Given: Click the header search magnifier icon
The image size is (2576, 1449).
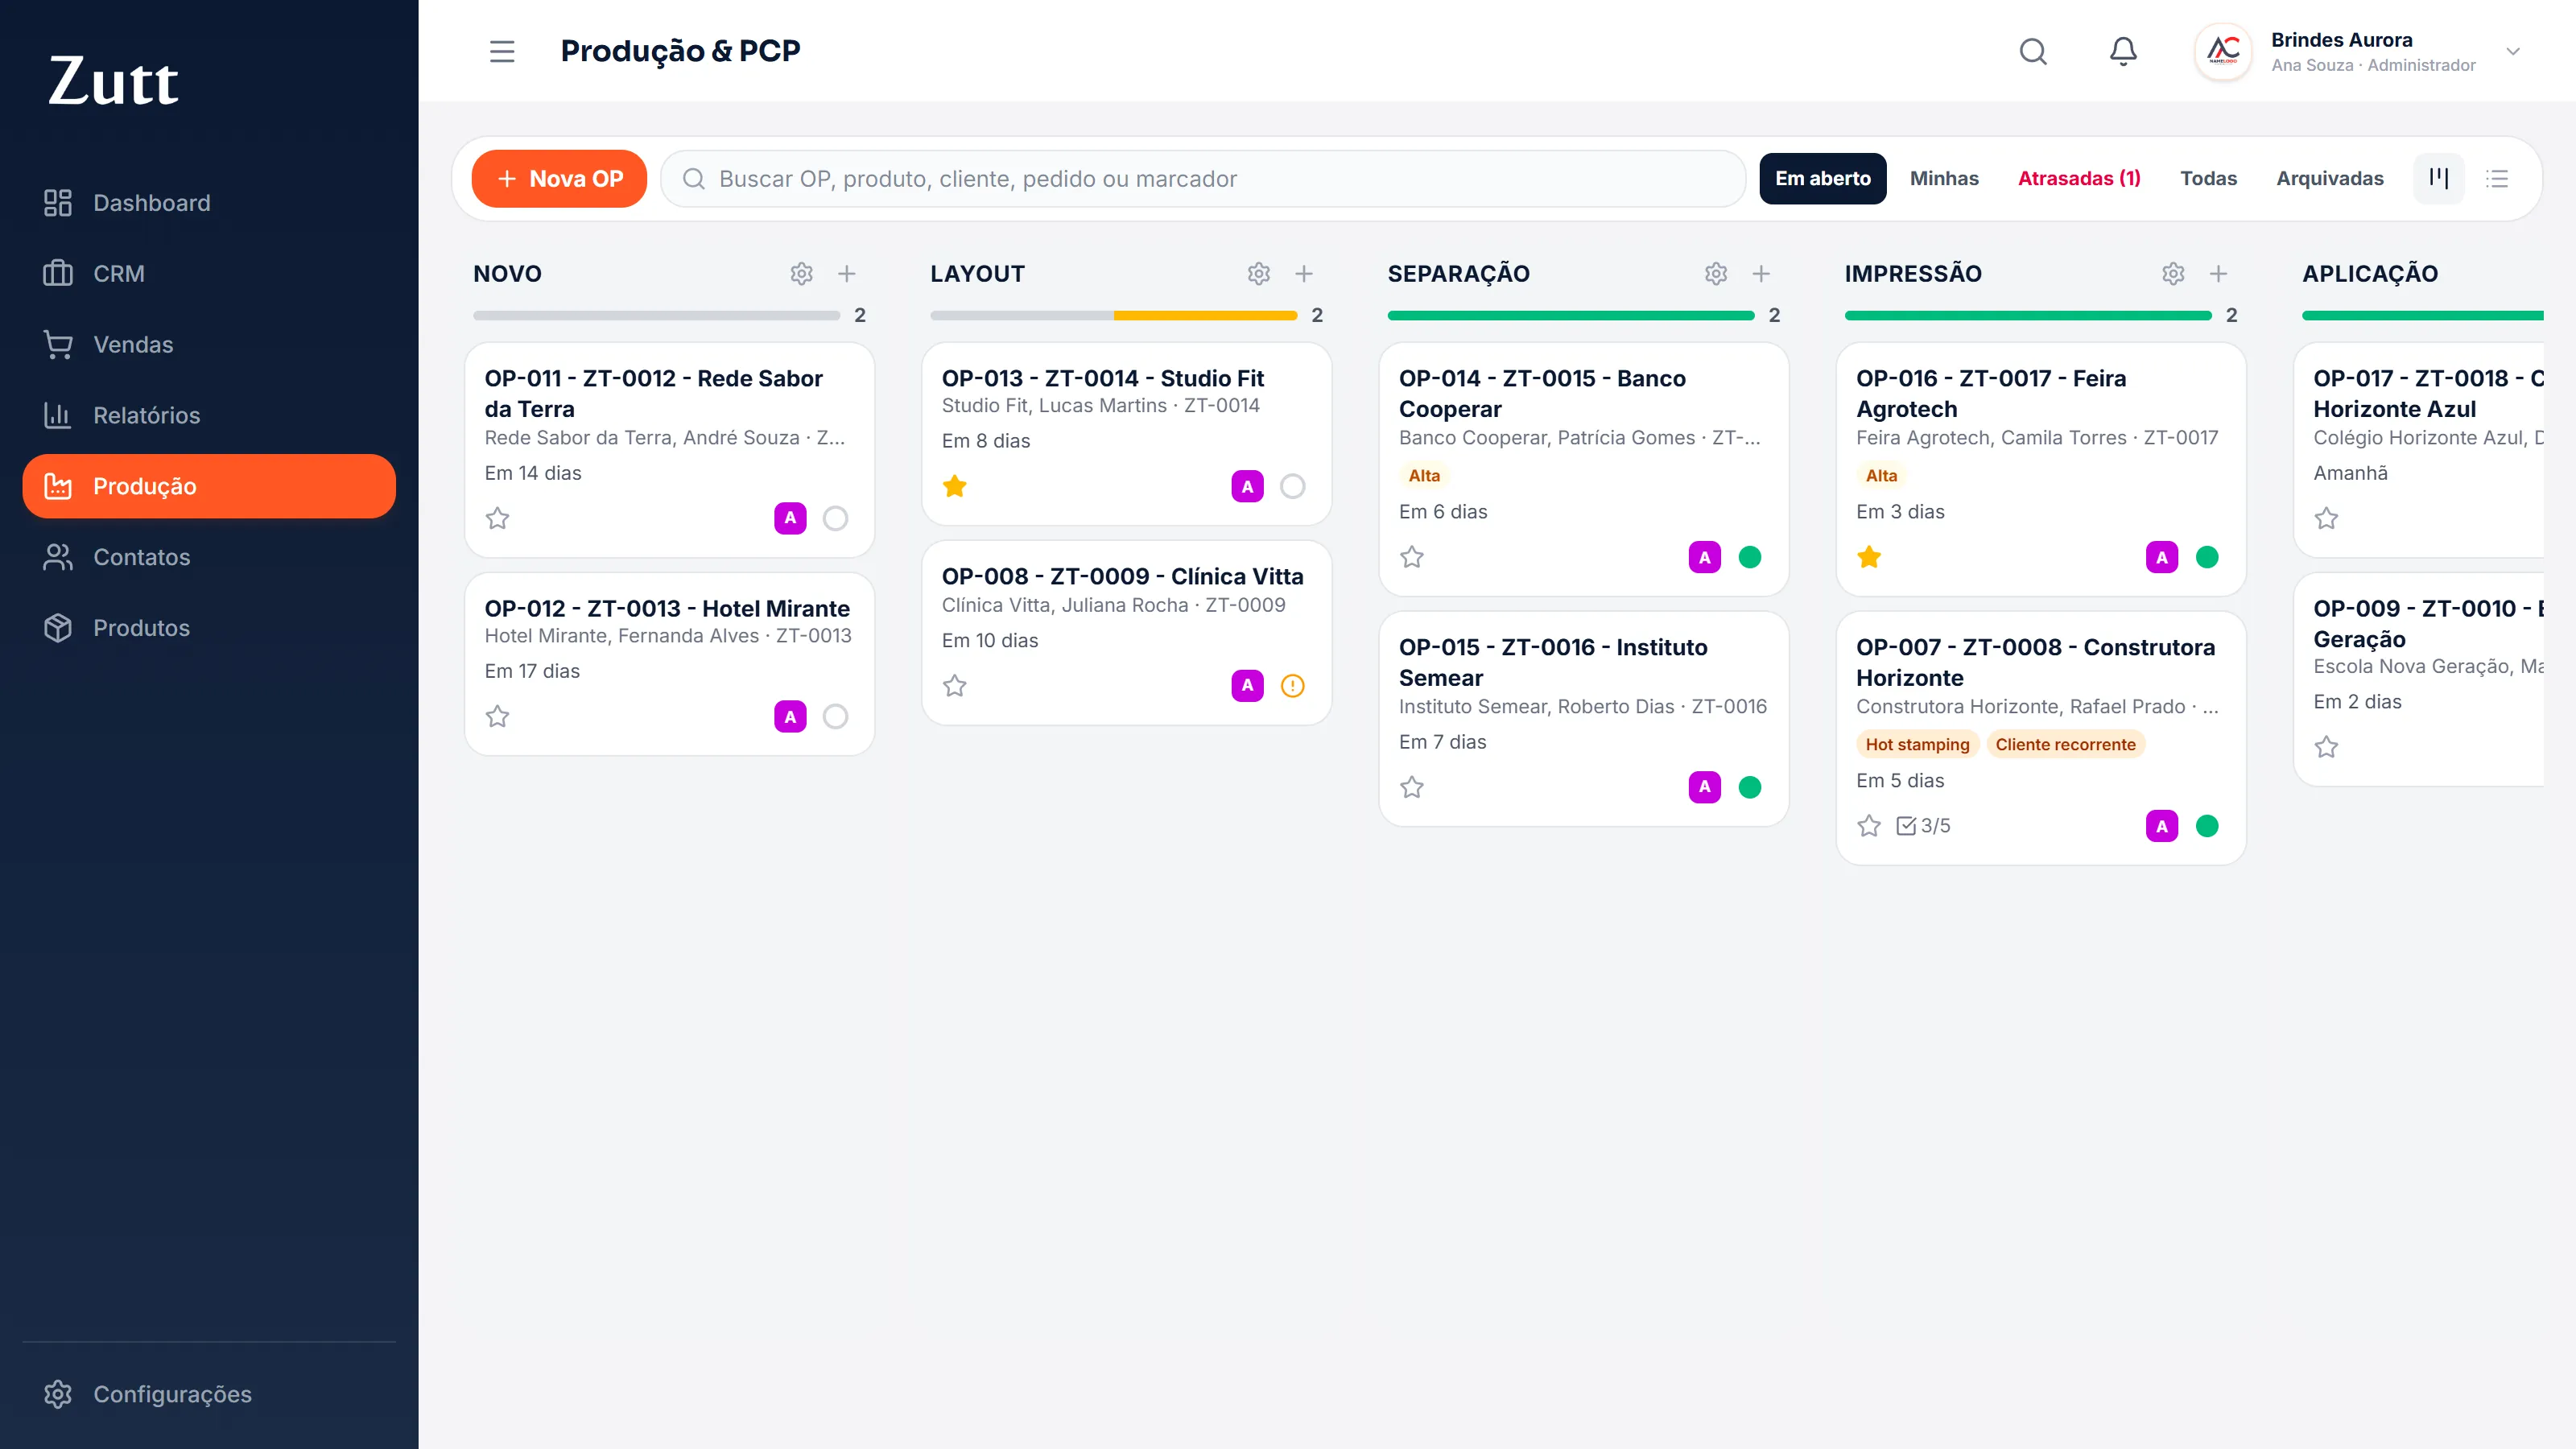Looking at the screenshot, I should 2033,51.
